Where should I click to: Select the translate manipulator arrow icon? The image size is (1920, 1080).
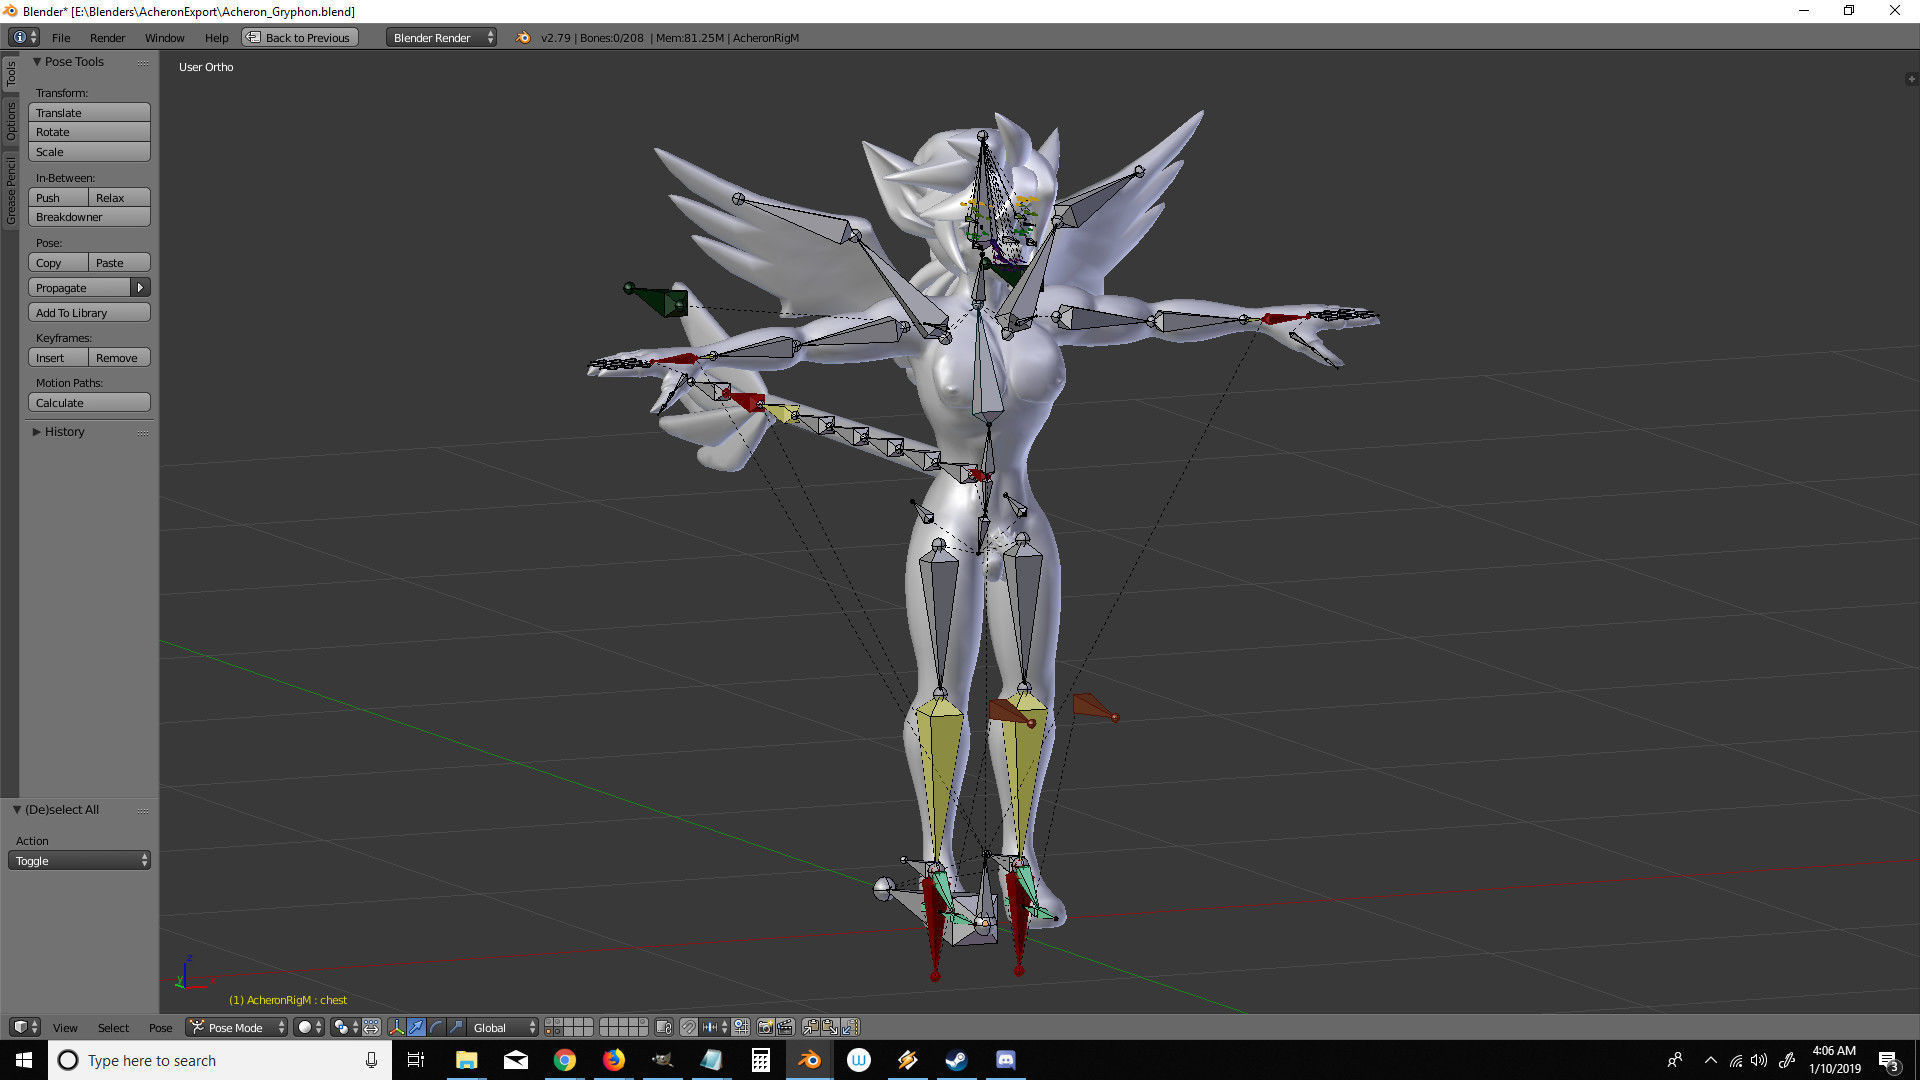click(416, 1027)
